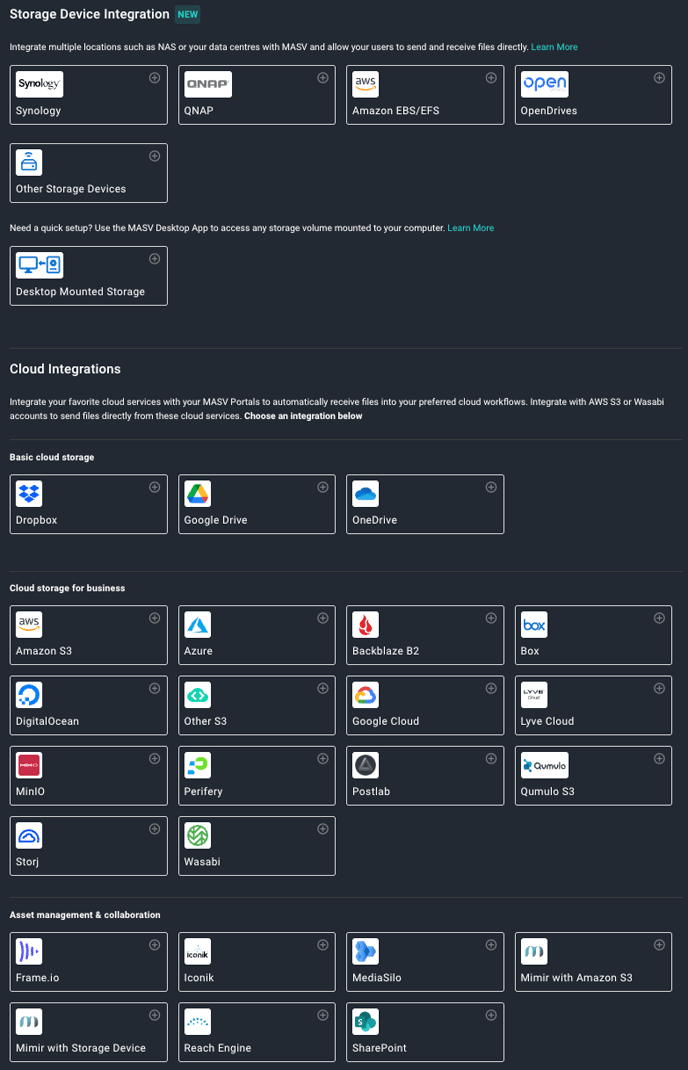The image size is (688, 1070).
Task: Add the Synology integration with plus button
Action: [155, 78]
